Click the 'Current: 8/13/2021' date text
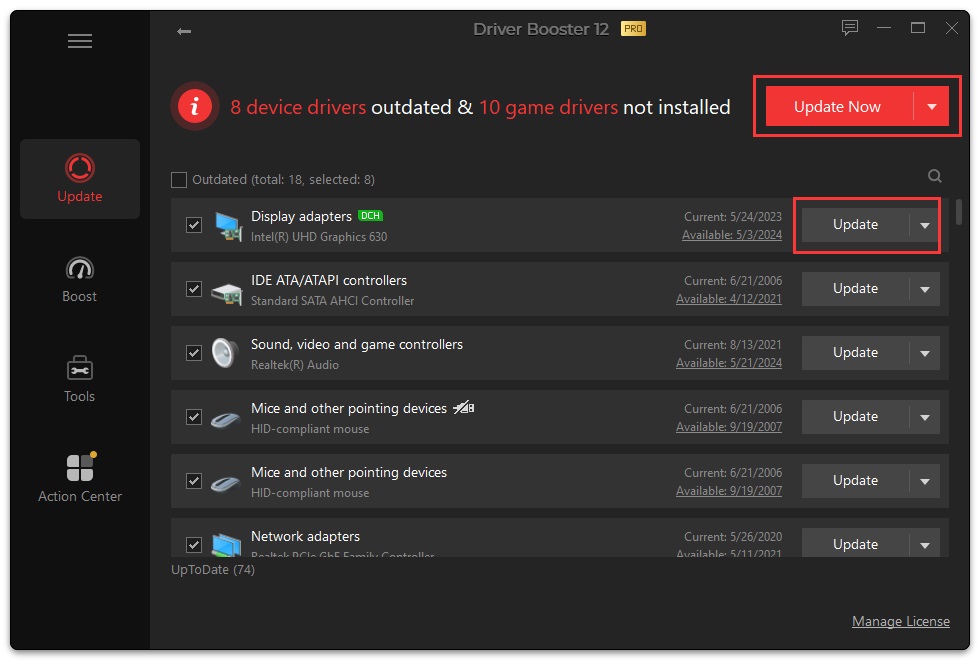This screenshot has height=660, width=980. coord(733,345)
